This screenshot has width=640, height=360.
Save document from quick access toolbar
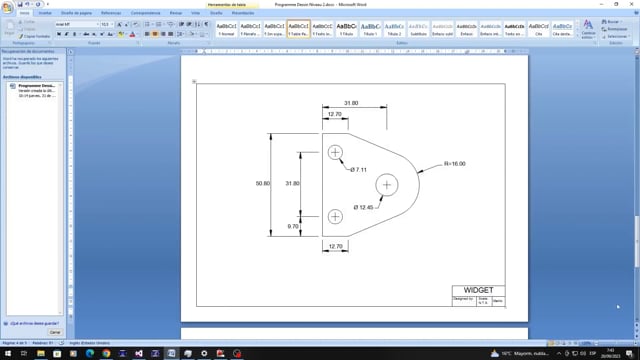[x=20, y=4]
